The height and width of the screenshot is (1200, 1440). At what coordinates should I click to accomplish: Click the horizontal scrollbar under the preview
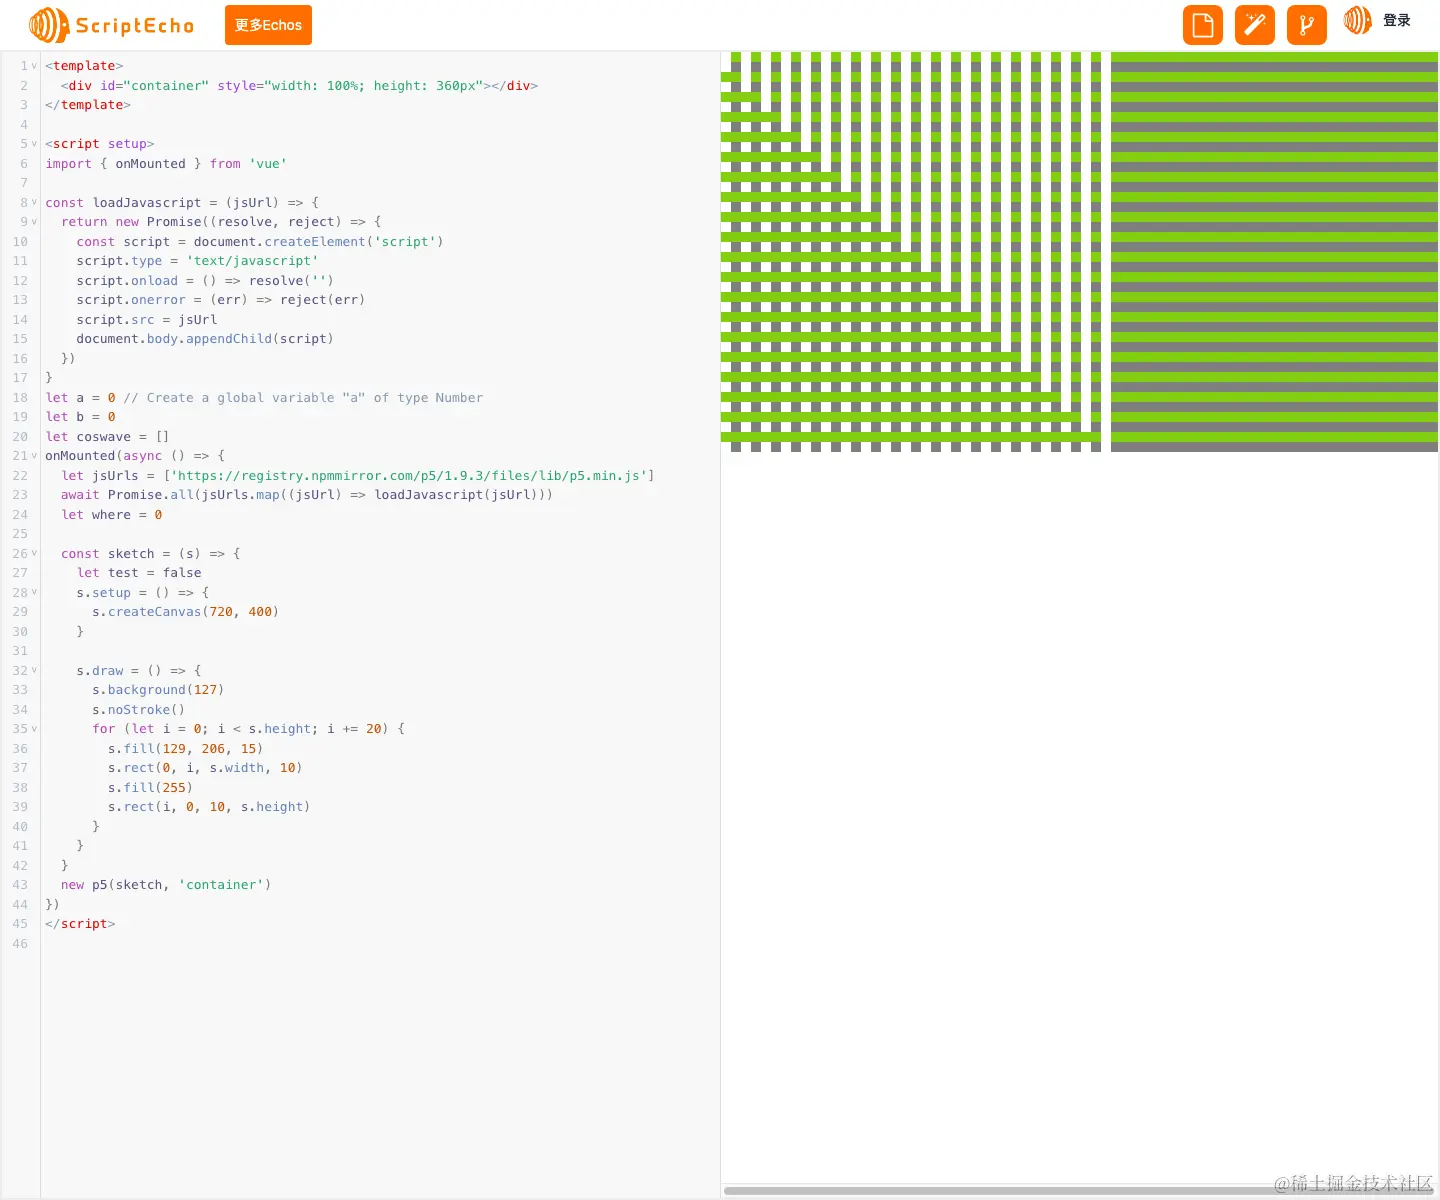tap(1078, 1190)
